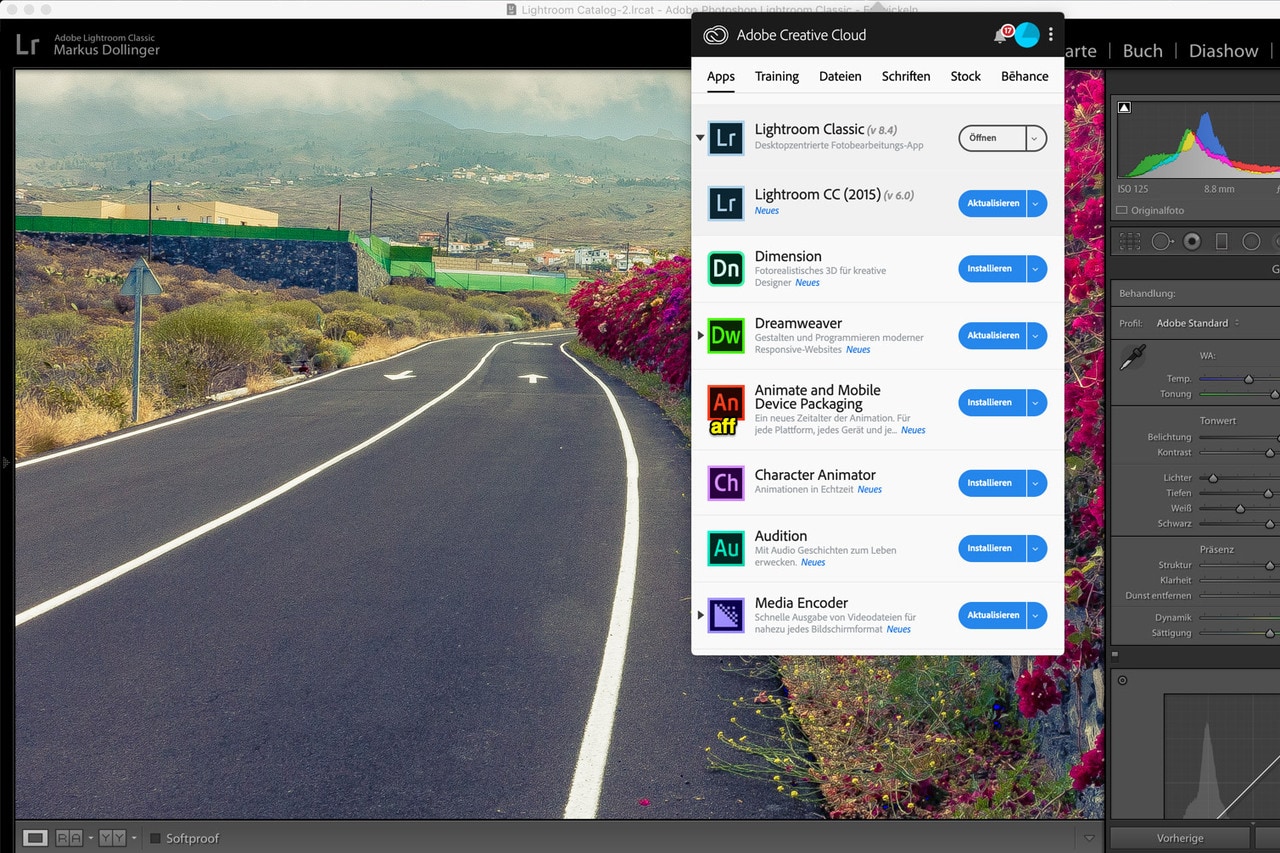Toggle histogram shadow clipping indicator

pos(1124,107)
